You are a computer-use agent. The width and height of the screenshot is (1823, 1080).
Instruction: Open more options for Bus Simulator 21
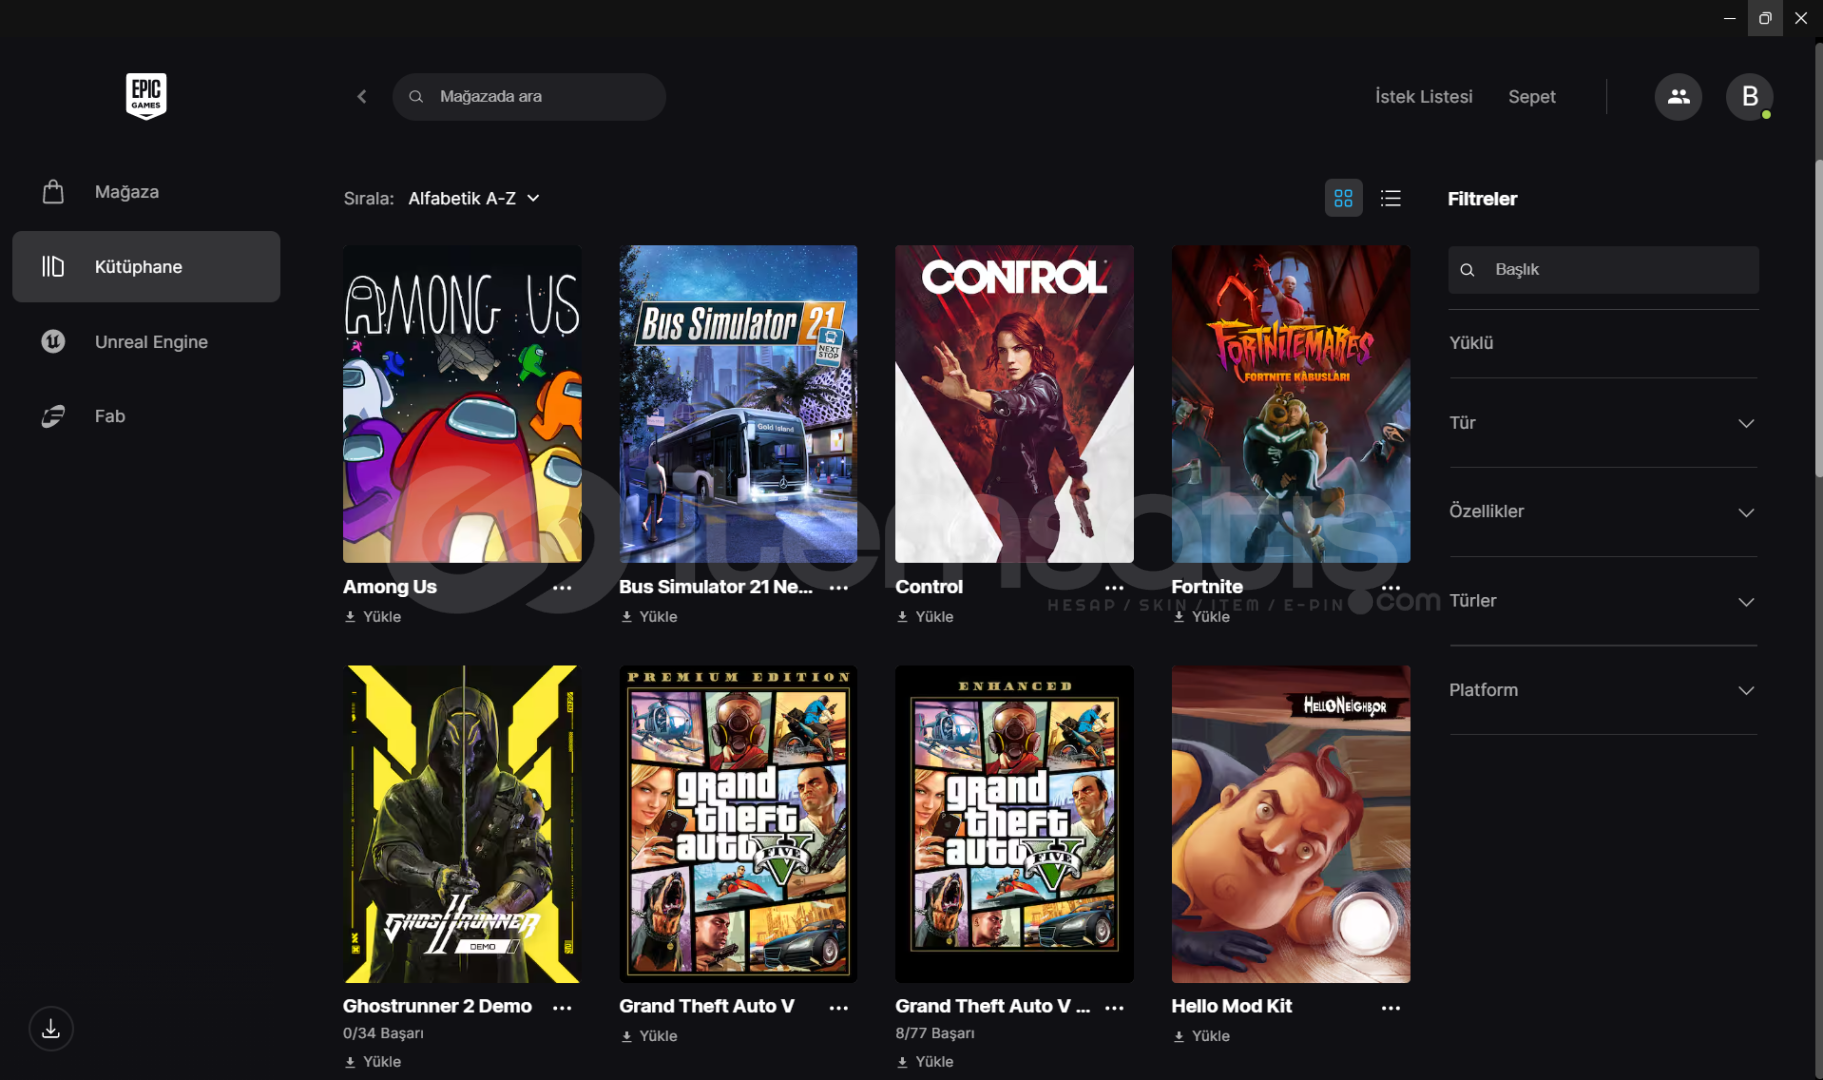point(838,588)
